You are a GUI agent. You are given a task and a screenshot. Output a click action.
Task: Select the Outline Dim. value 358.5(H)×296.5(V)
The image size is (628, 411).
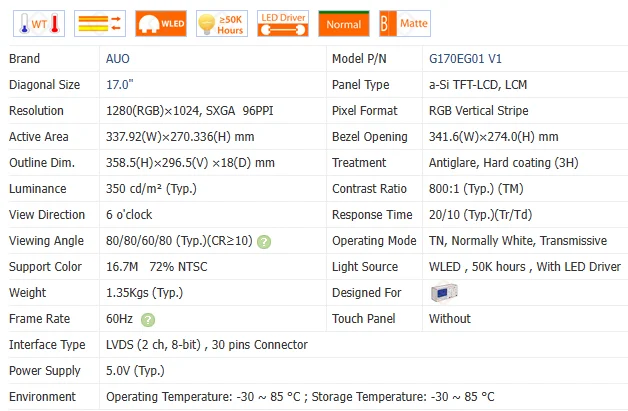tap(157, 163)
